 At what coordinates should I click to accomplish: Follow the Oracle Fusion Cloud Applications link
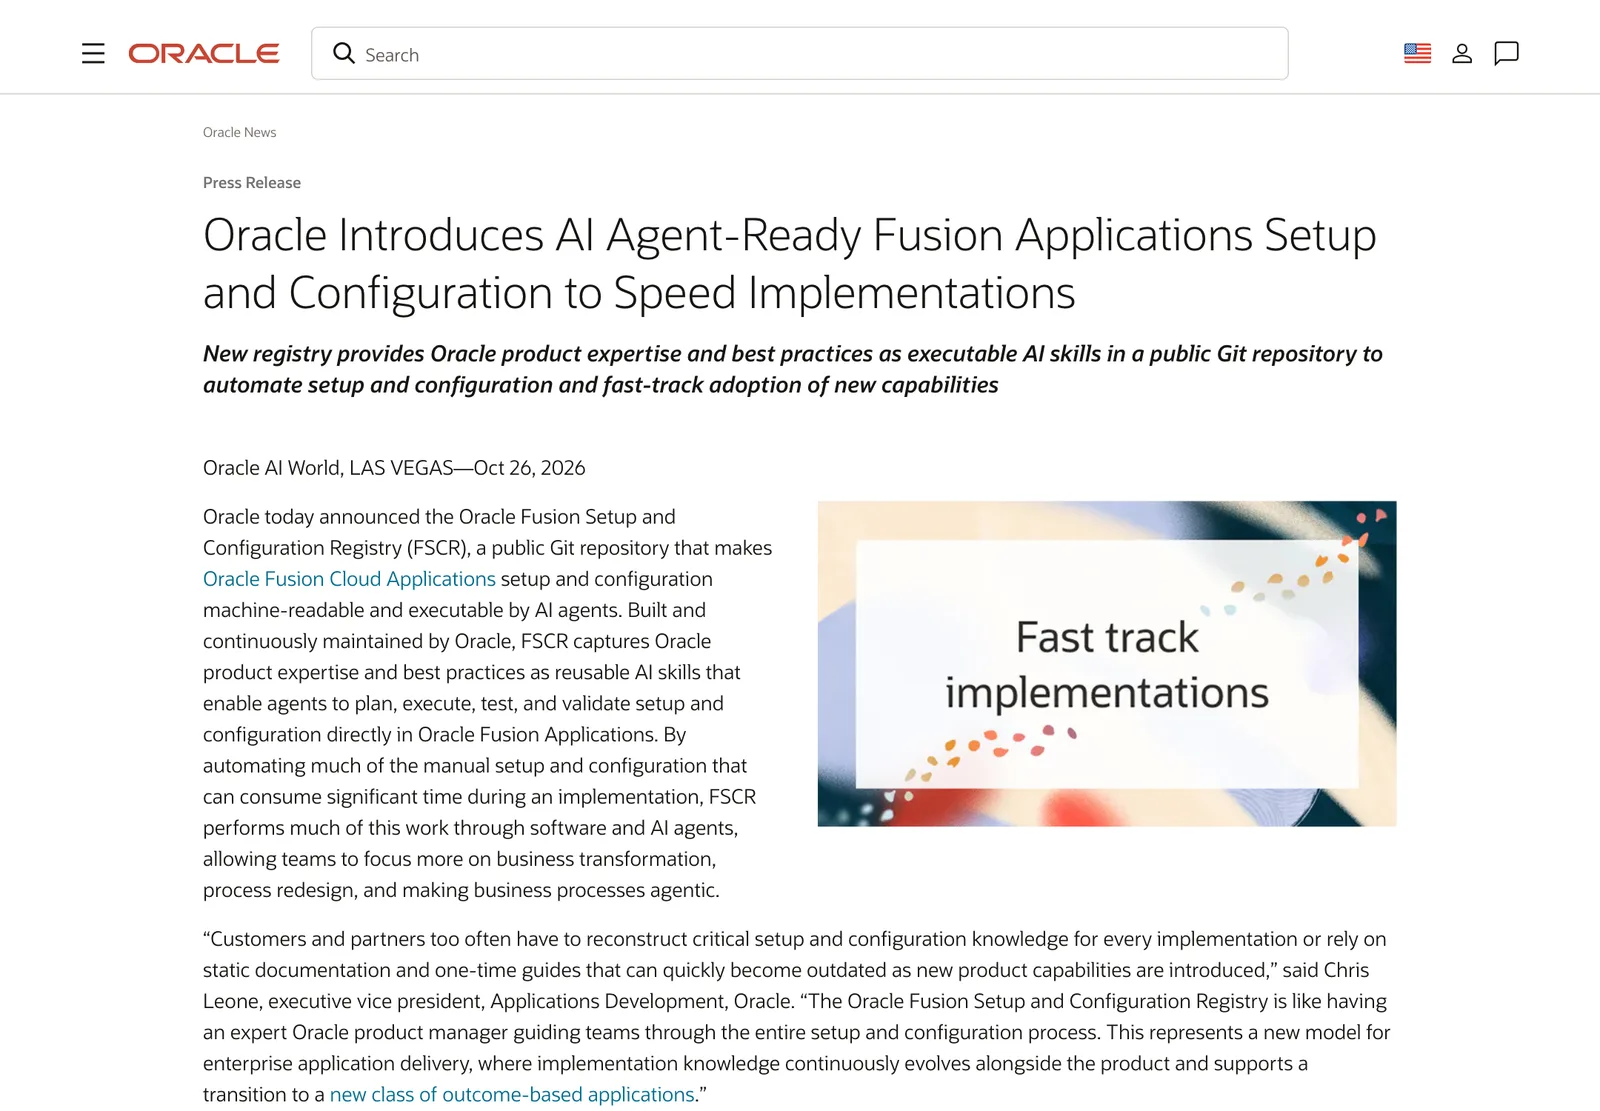point(349,579)
